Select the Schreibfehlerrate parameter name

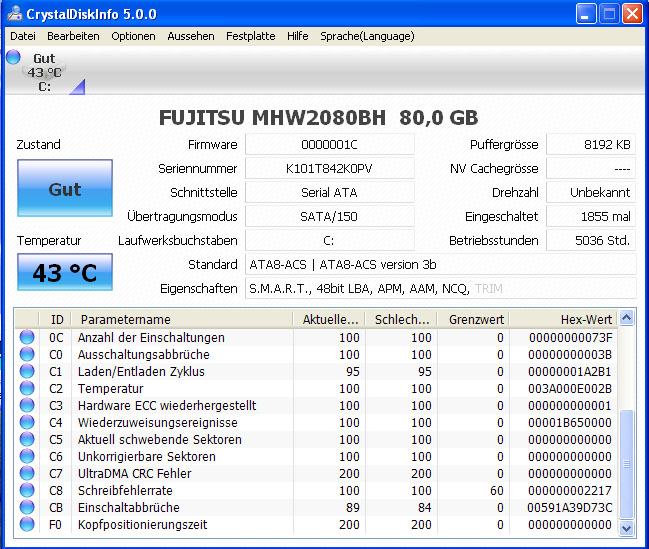tap(125, 490)
